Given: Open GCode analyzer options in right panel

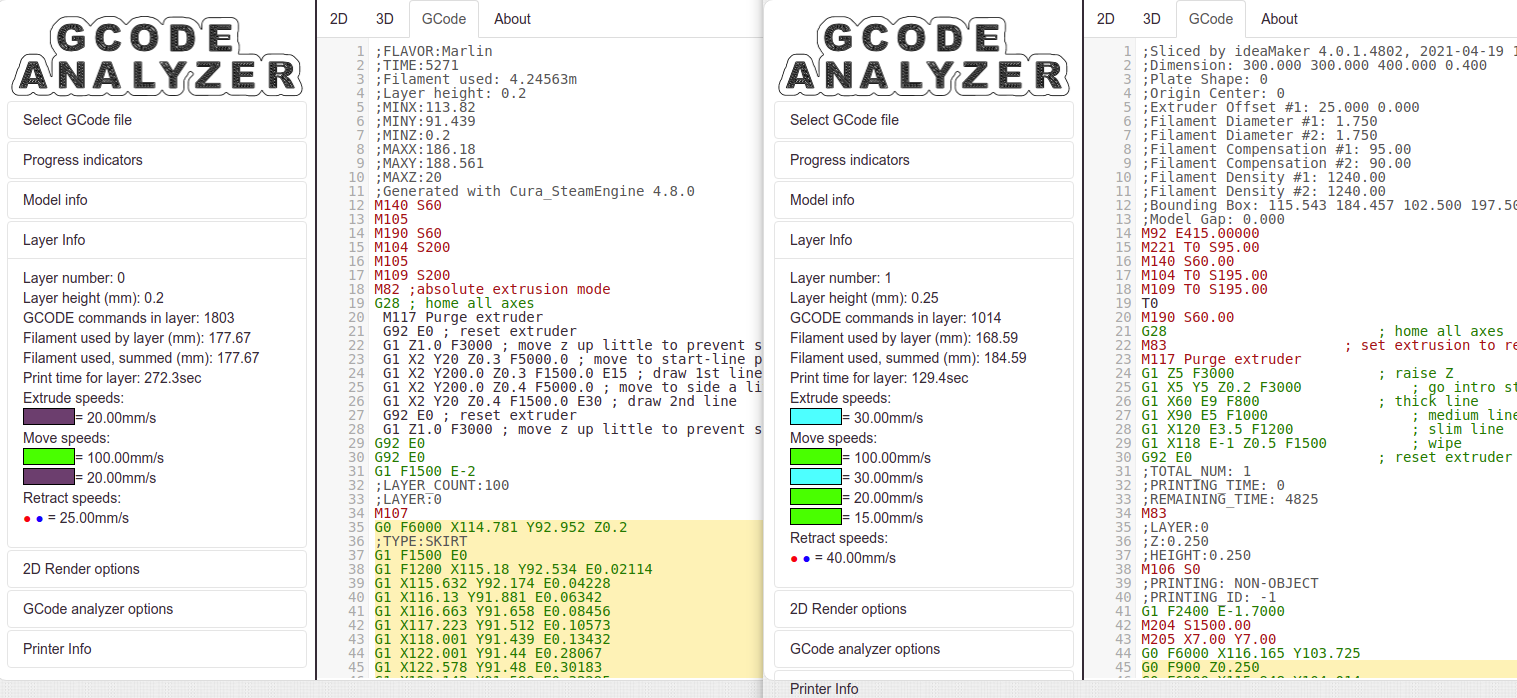Looking at the screenshot, I should tap(924, 649).
